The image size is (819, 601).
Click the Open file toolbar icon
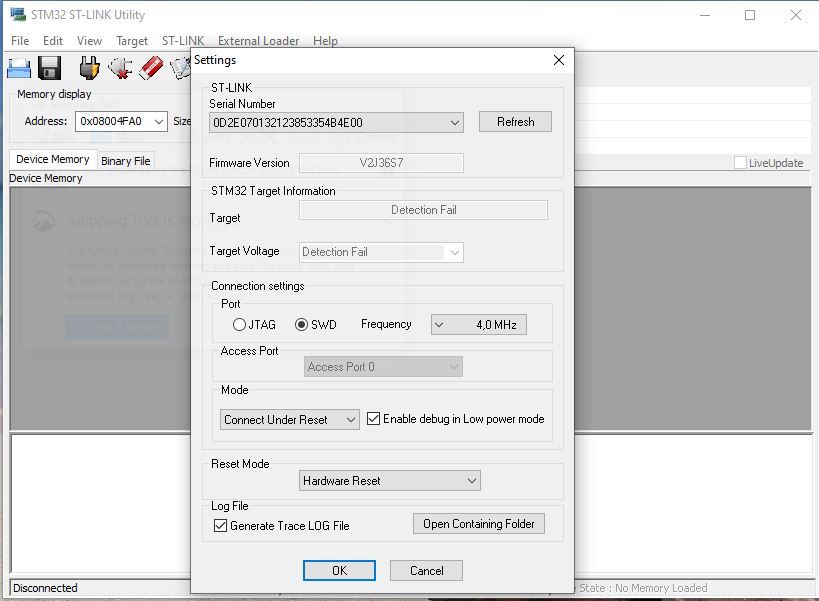click(19, 68)
